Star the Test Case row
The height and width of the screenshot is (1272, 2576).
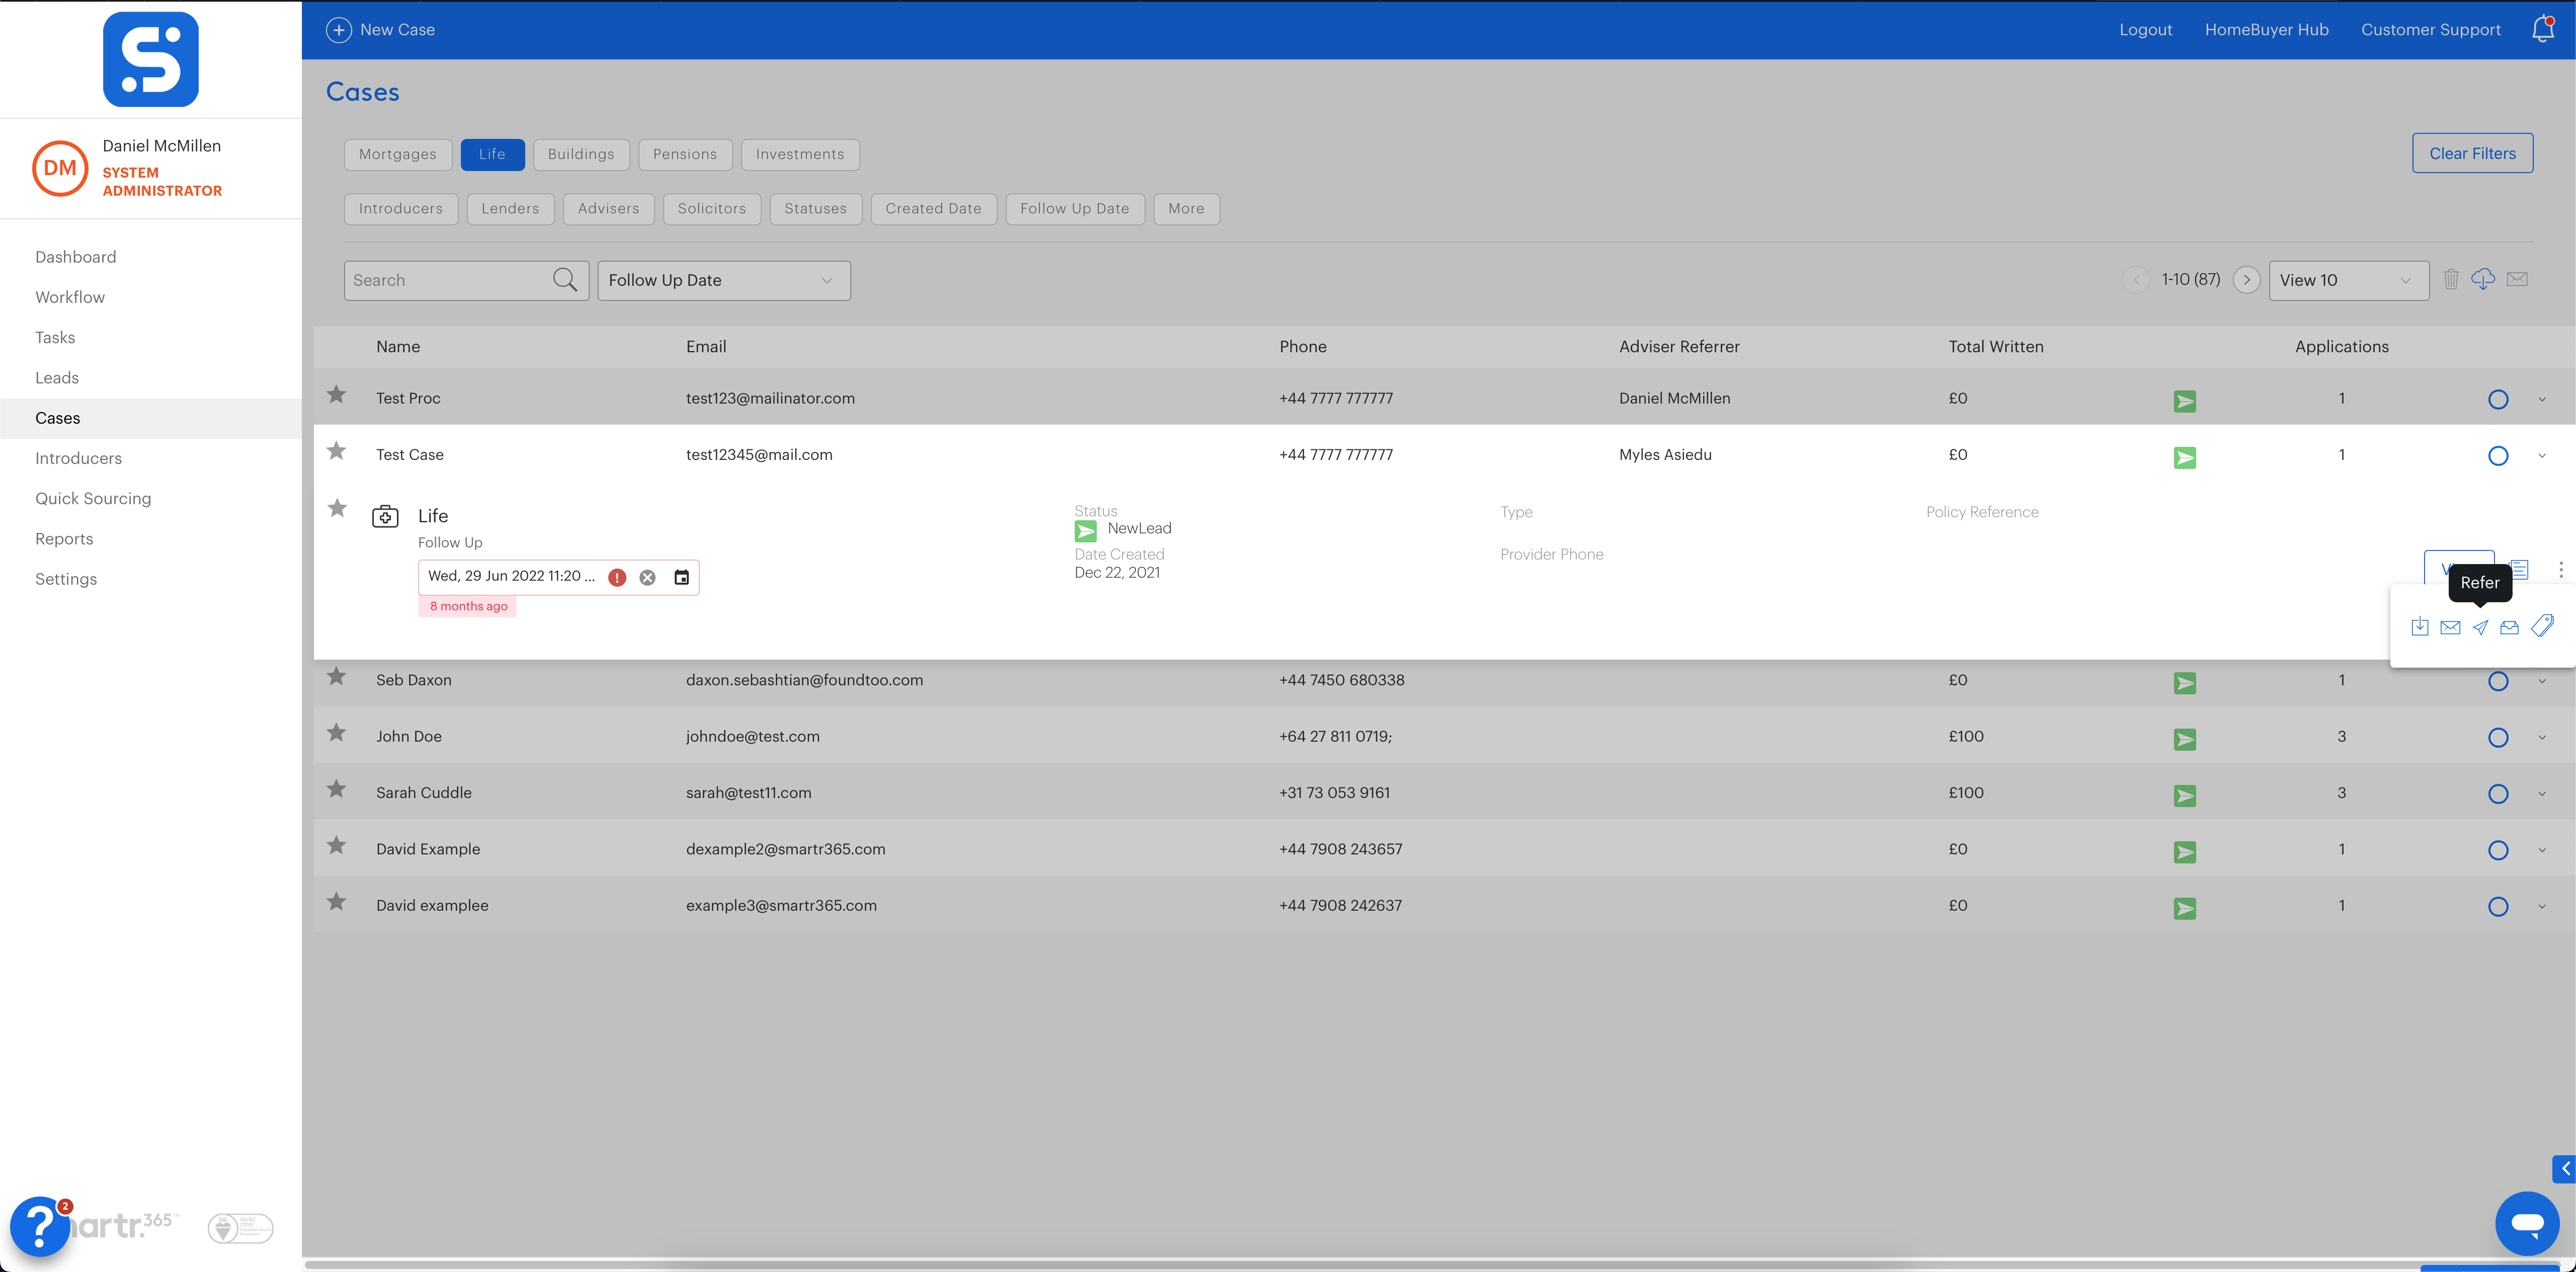pyautogui.click(x=337, y=451)
